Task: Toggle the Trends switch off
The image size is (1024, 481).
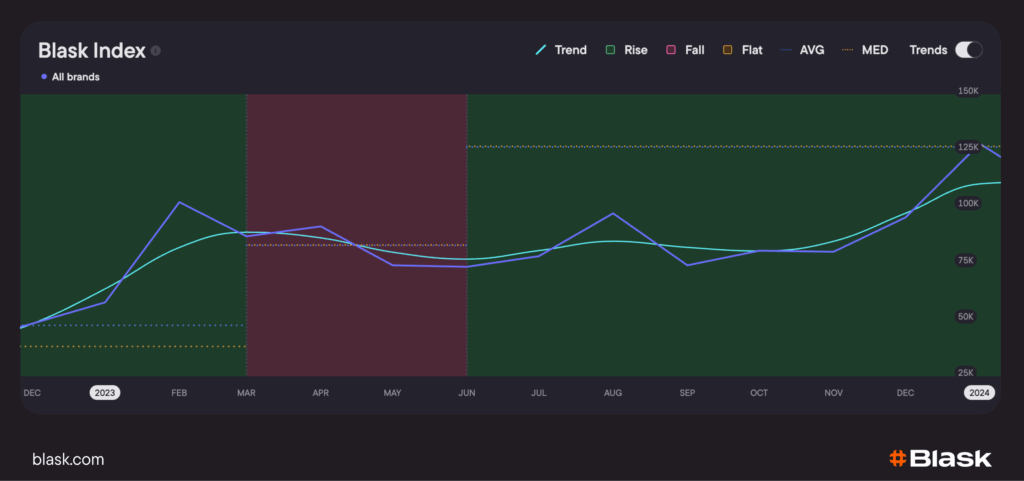Action: point(968,50)
